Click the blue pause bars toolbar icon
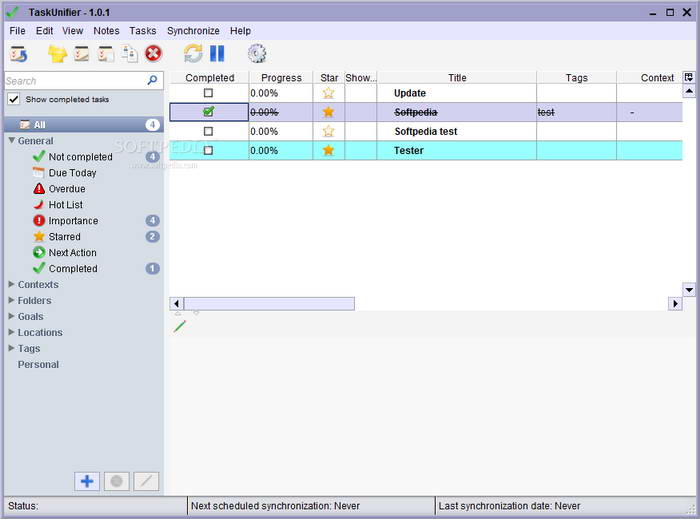This screenshot has width=700, height=519. pos(217,54)
